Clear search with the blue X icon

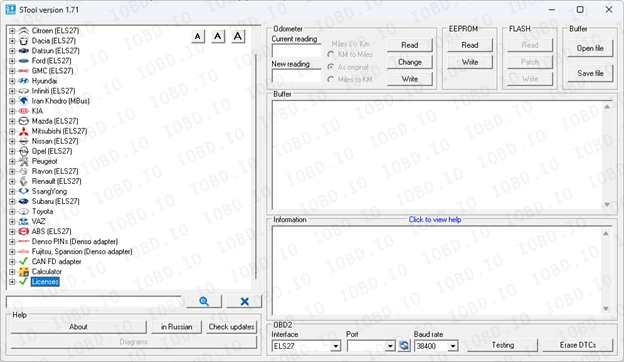[244, 302]
